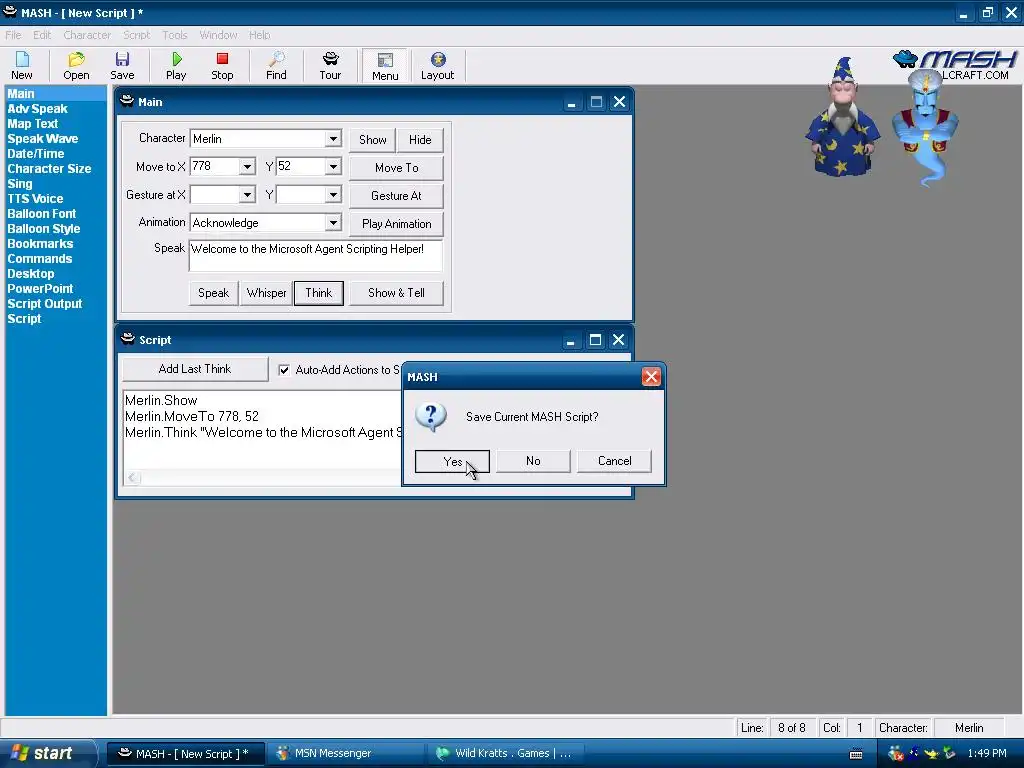Close the MASH save dialog with the red X
This screenshot has height=768, width=1024.
click(x=650, y=376)
